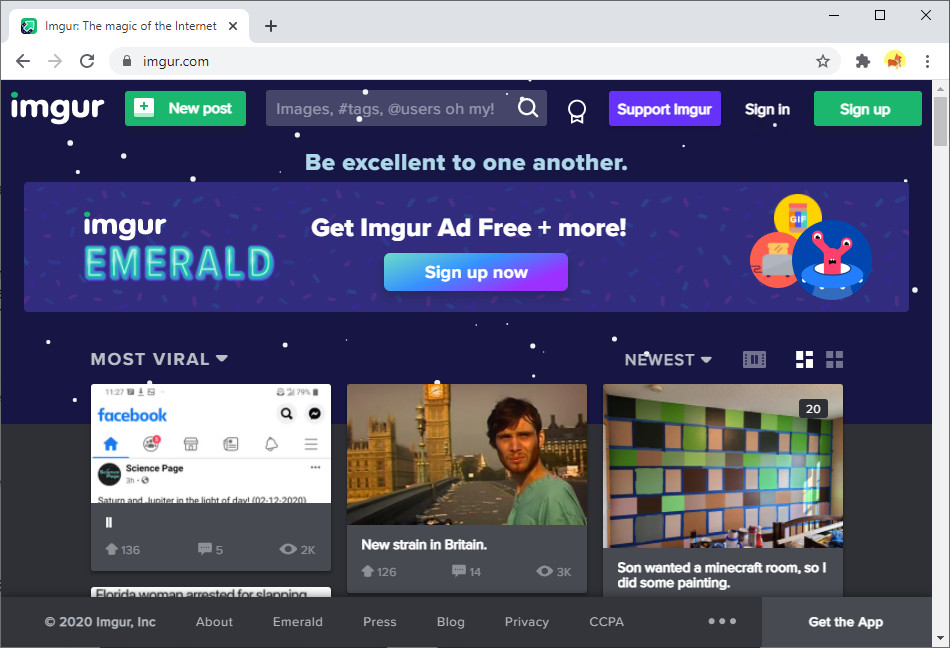Click the Imgur Emerald logo in banner
Image resolution: width=950 pixels, height=648 pixels.
tap(179, 247)
